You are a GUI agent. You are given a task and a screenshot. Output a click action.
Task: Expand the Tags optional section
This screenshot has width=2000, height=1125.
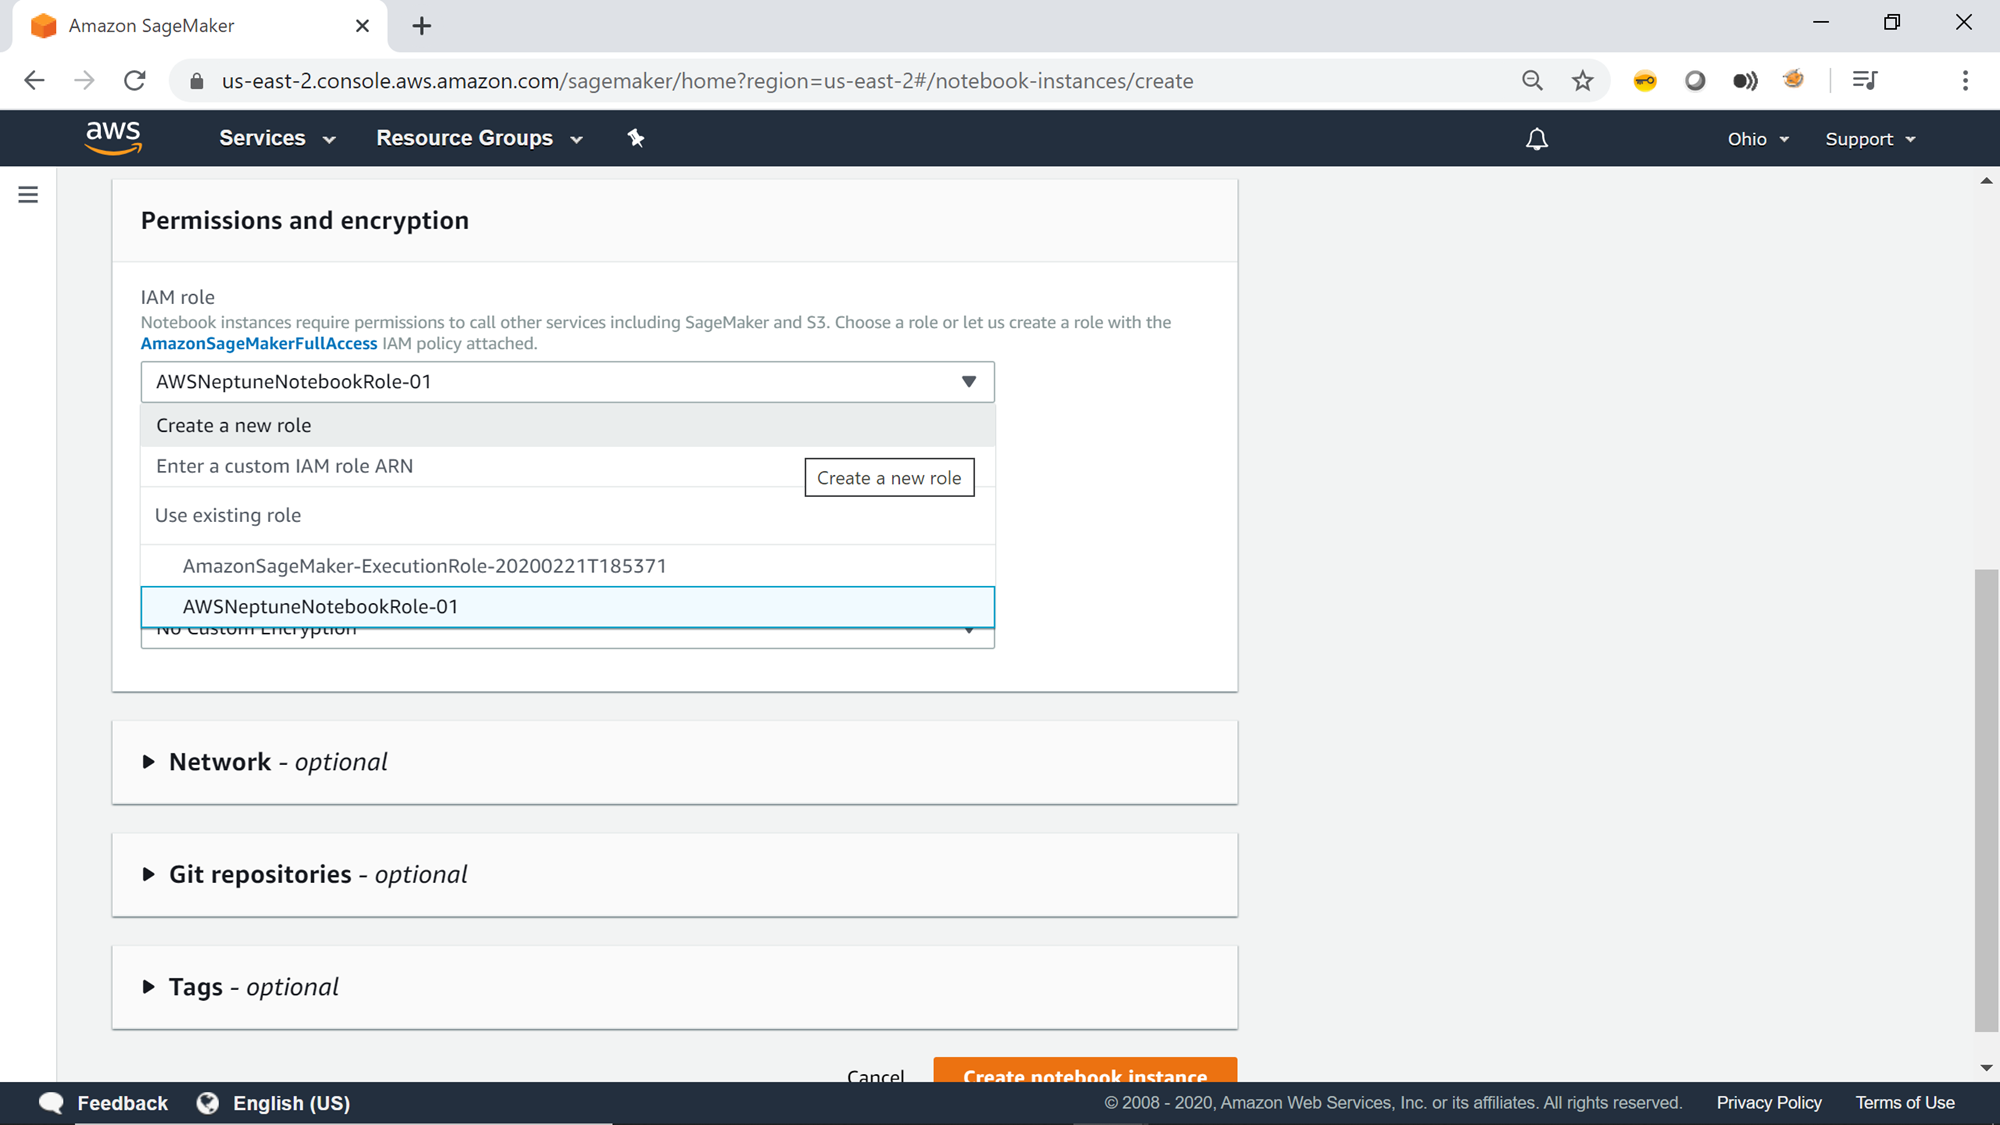click(x=149, y=987)
